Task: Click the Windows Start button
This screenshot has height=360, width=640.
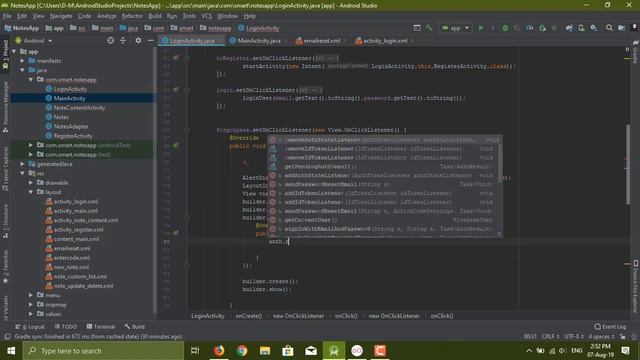Action: (11, 351)
